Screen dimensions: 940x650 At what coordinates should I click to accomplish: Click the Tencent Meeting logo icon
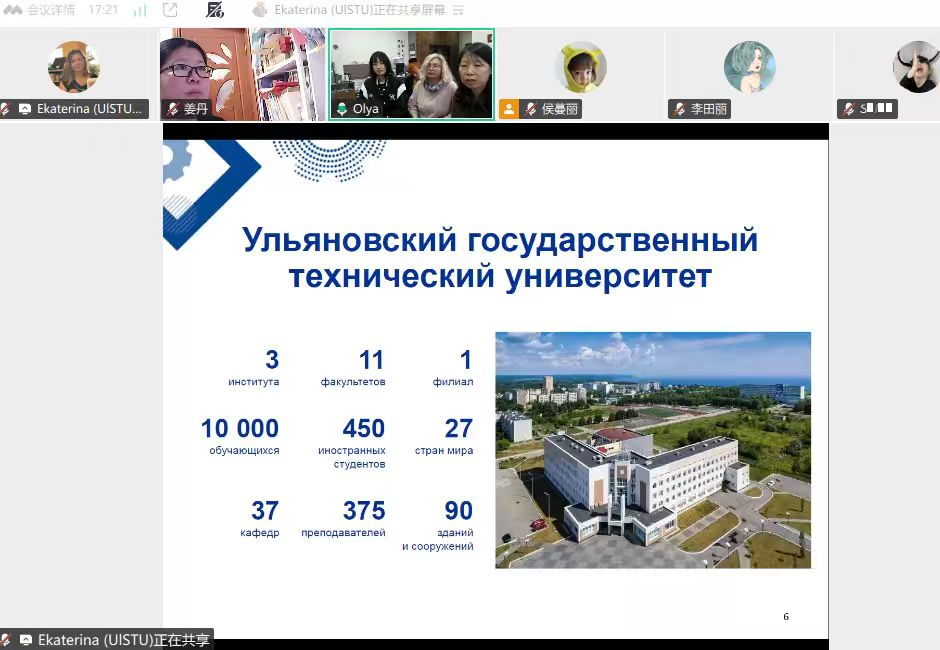click(x=12, y=10)
